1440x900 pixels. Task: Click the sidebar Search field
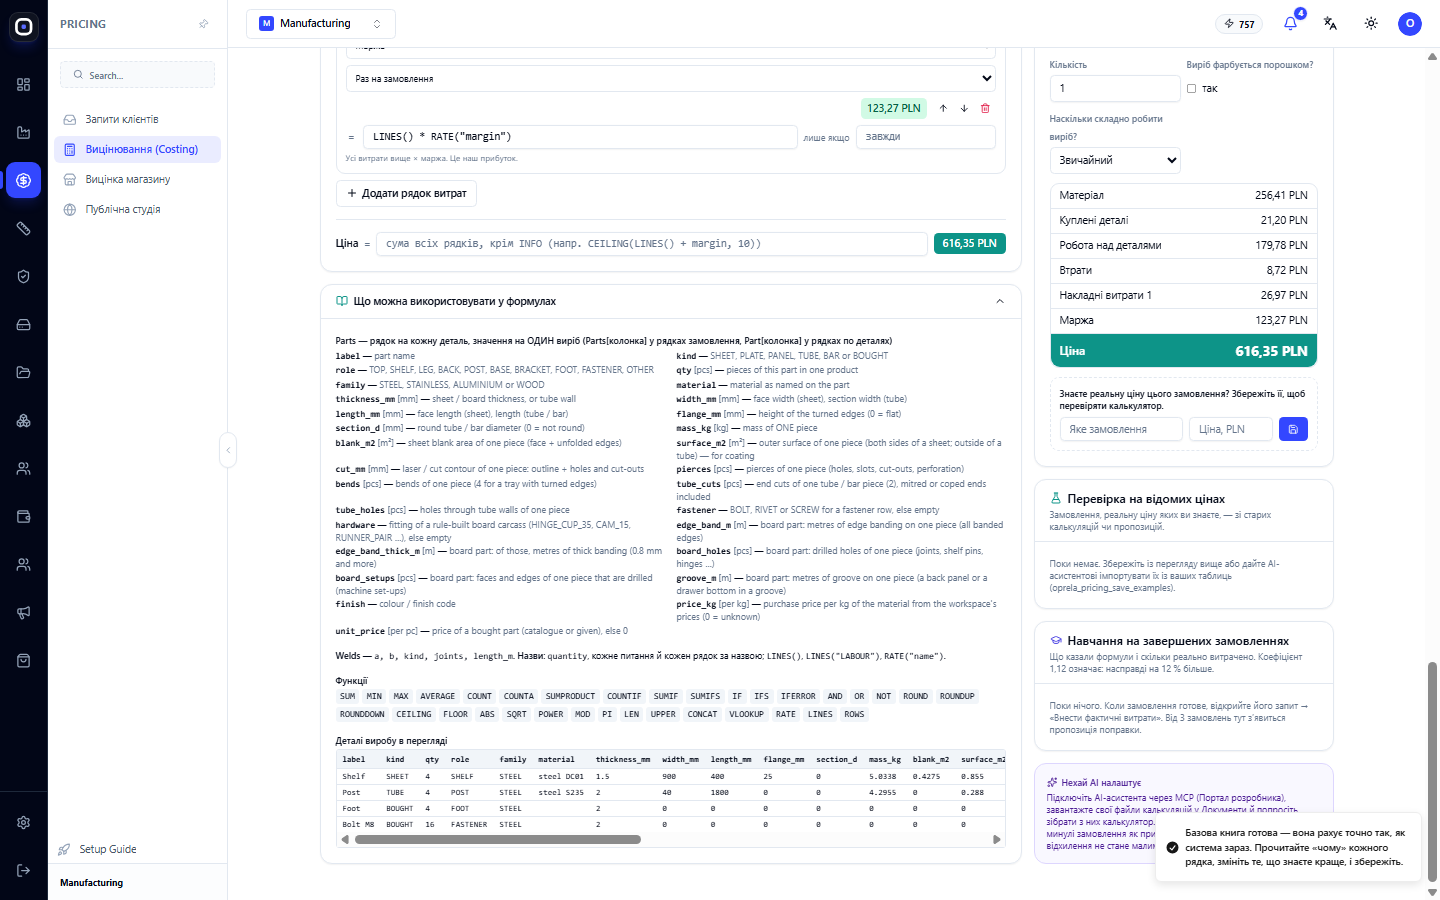point(138,75)
